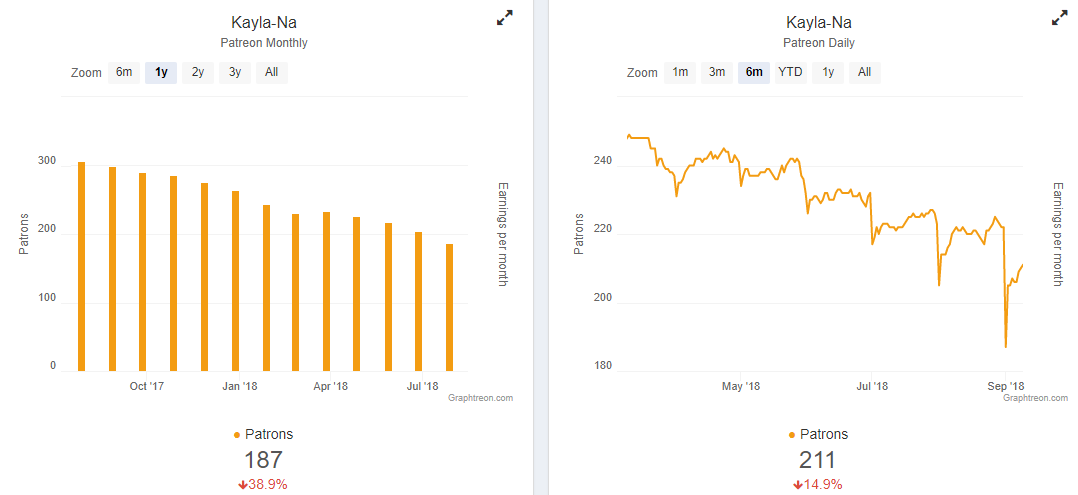Show All data on Daily chart

pos(864,72)
